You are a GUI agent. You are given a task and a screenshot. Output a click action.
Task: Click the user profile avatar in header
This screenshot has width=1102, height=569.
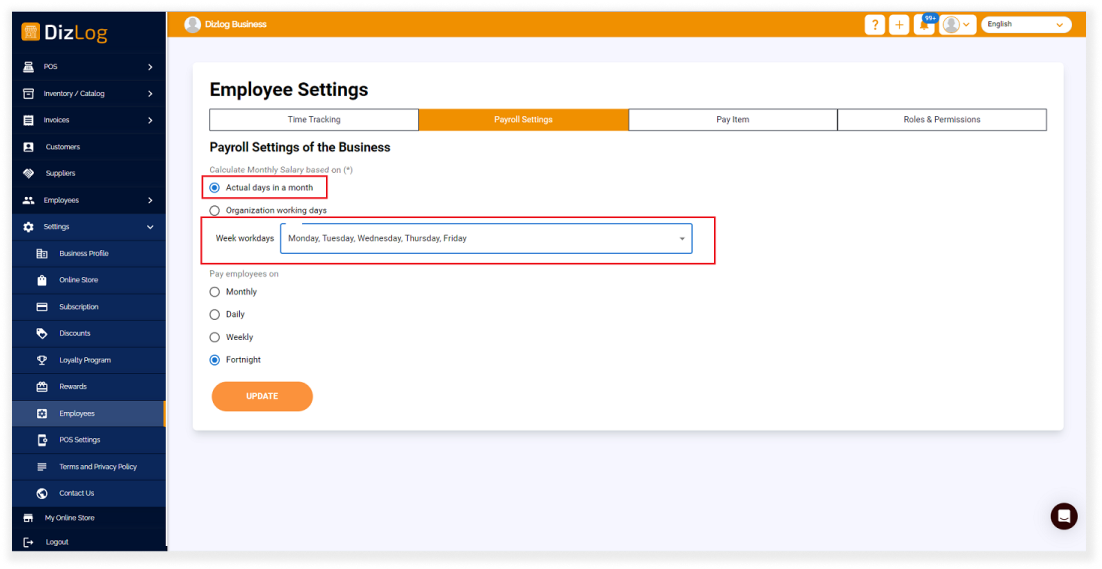pos(952,25)
